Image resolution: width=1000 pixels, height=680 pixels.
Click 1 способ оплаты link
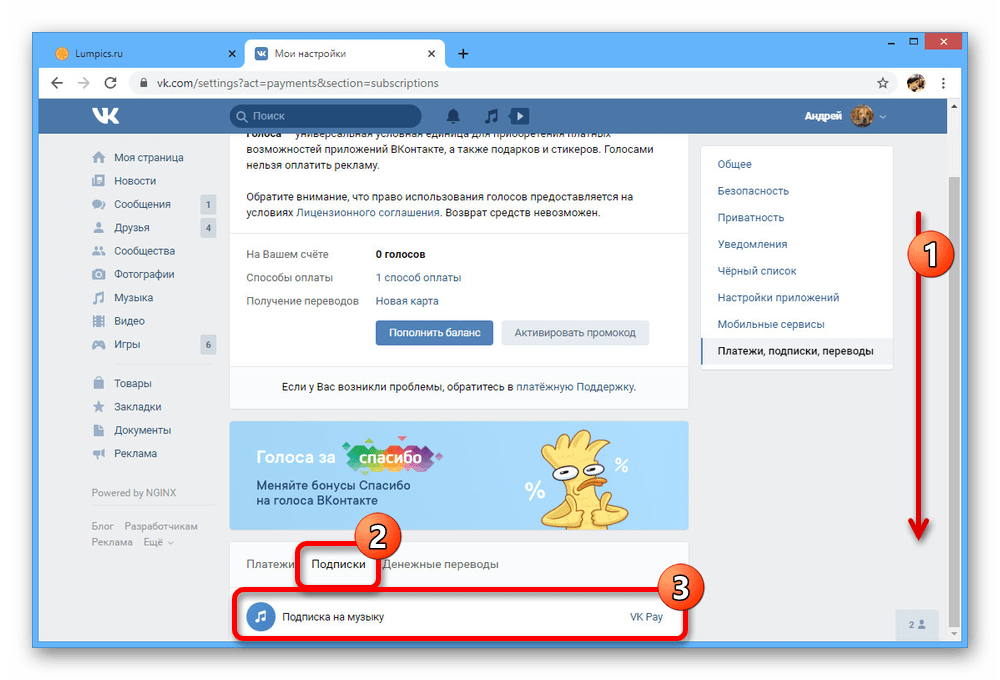(x=418, y=277)
